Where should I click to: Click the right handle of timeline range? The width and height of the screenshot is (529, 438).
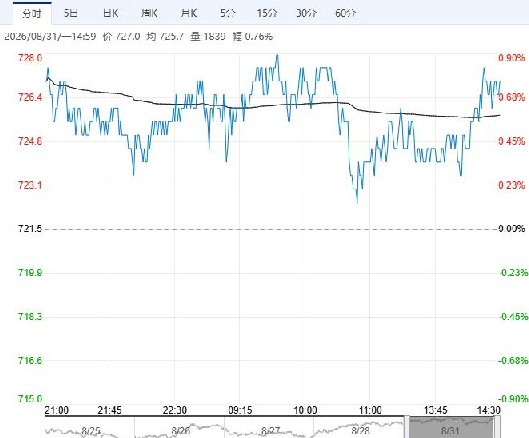coord(497,428)
